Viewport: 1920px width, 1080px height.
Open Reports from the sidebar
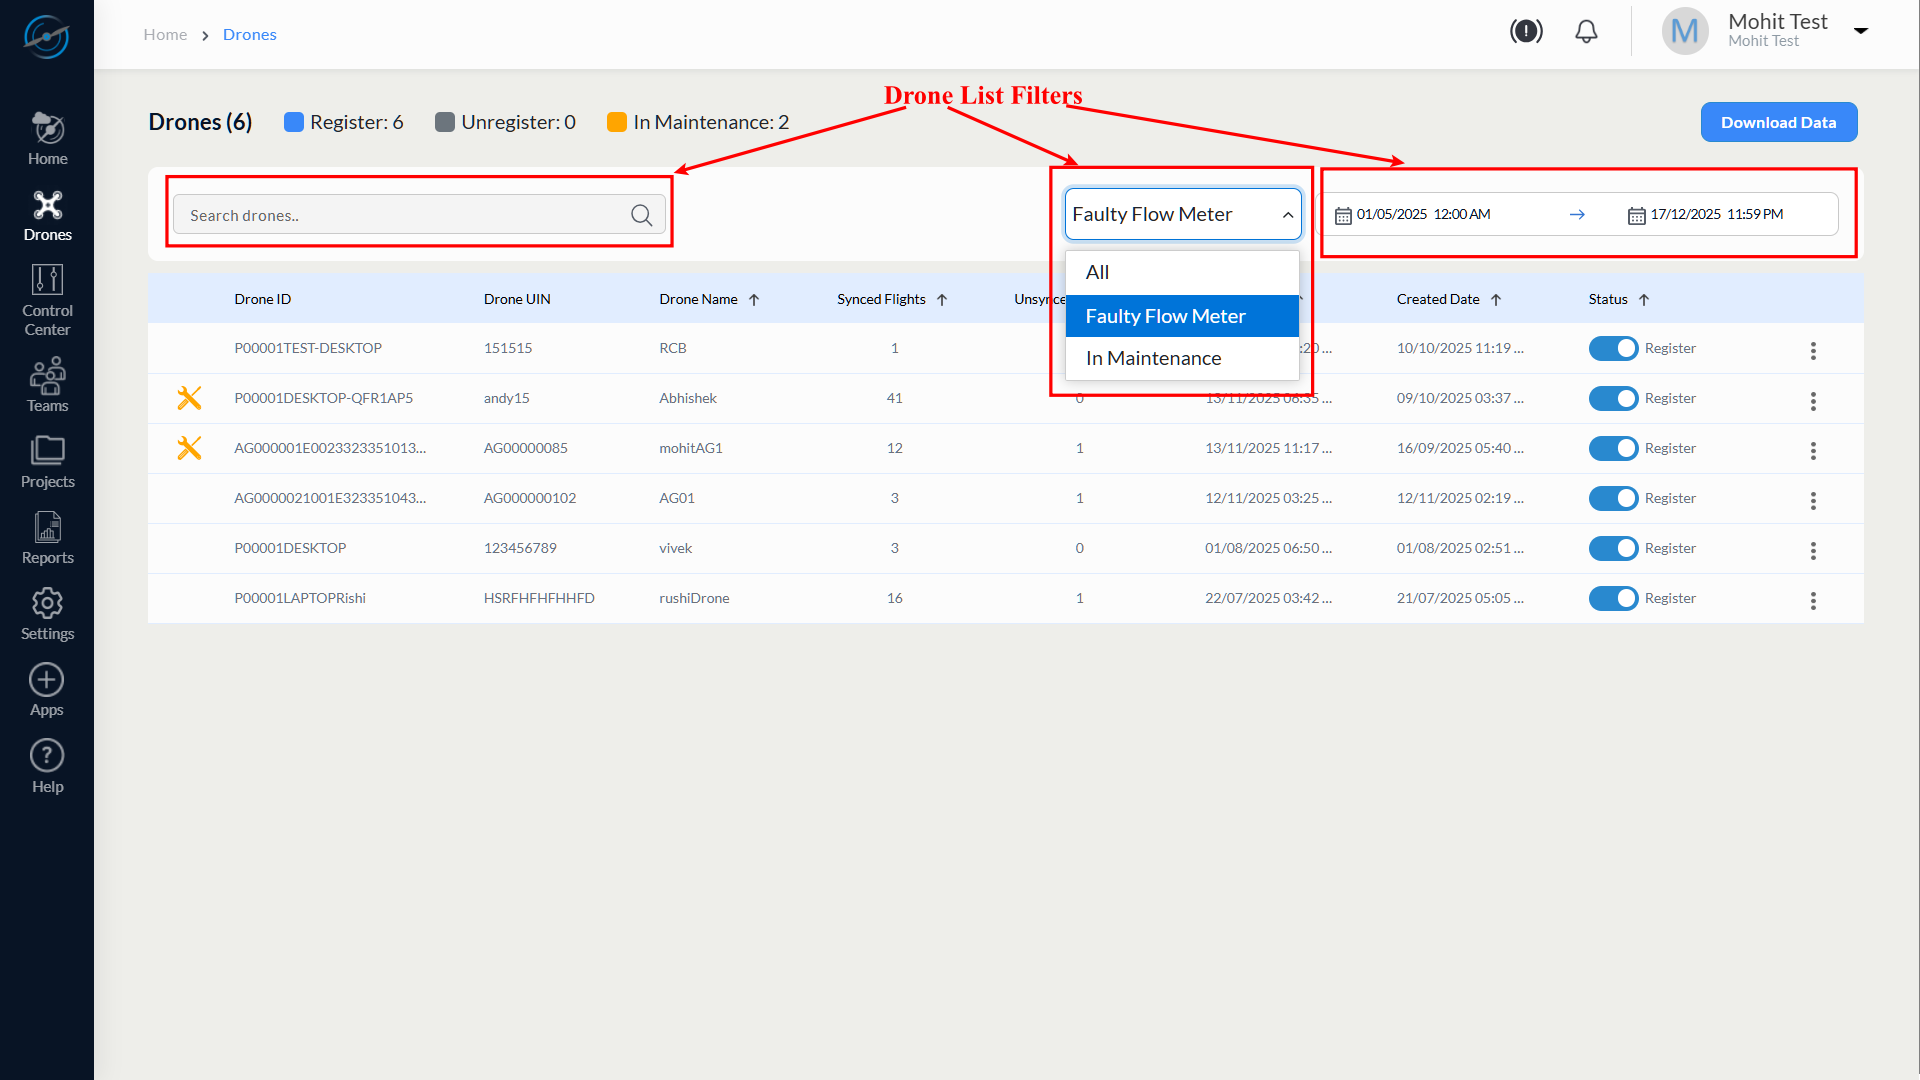point(47,529)
